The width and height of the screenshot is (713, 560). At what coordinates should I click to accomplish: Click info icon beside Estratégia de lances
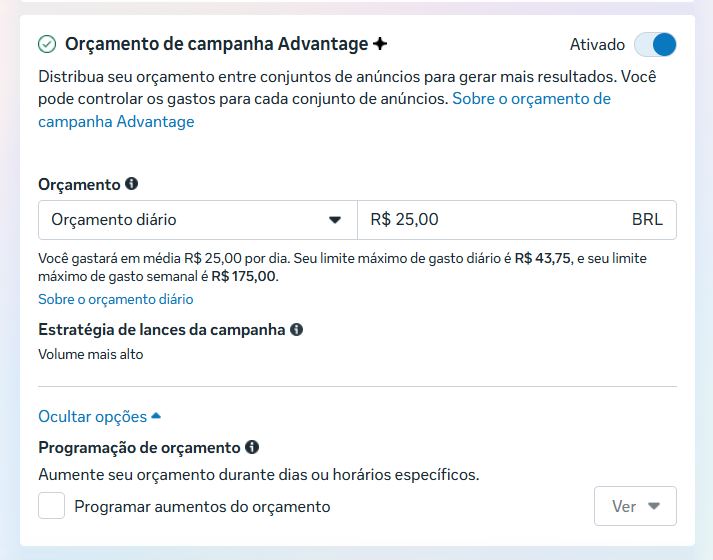tap(296, 329)
